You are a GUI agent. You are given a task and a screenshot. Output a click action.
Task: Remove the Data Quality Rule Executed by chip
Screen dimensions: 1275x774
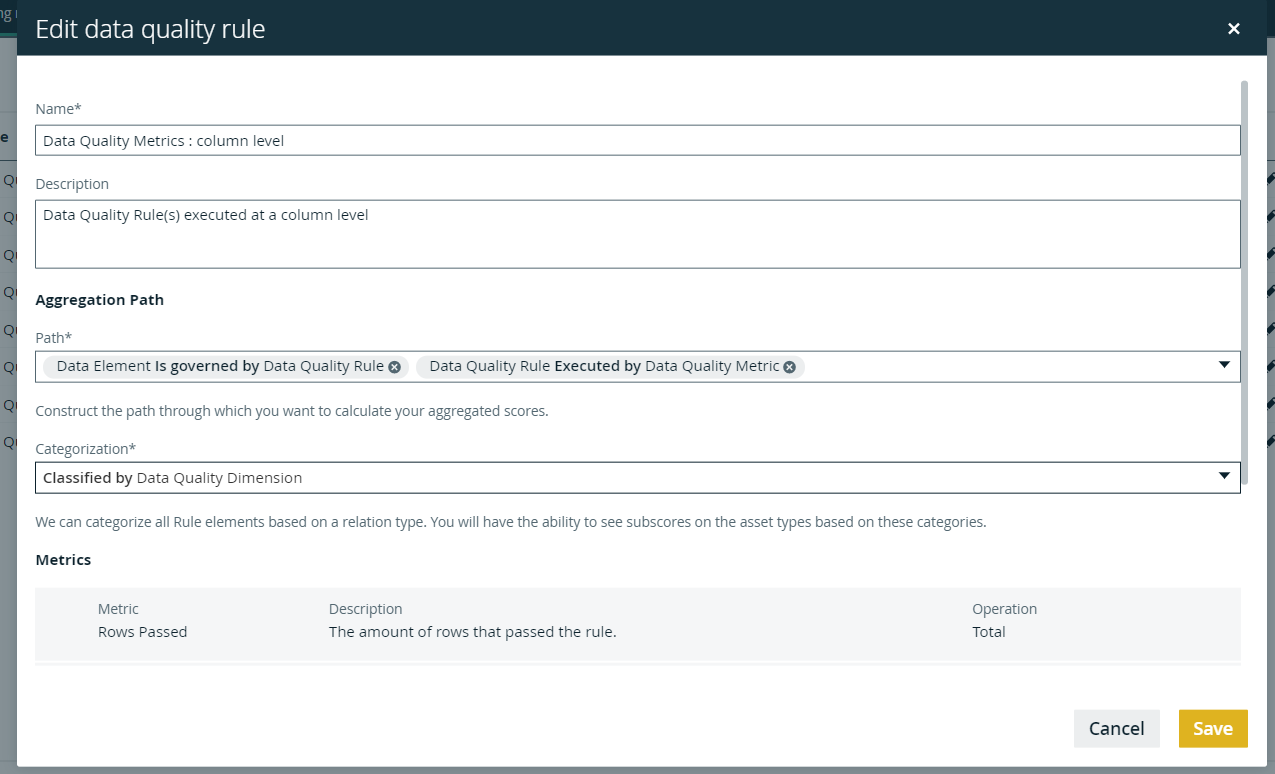coord(789,367)
